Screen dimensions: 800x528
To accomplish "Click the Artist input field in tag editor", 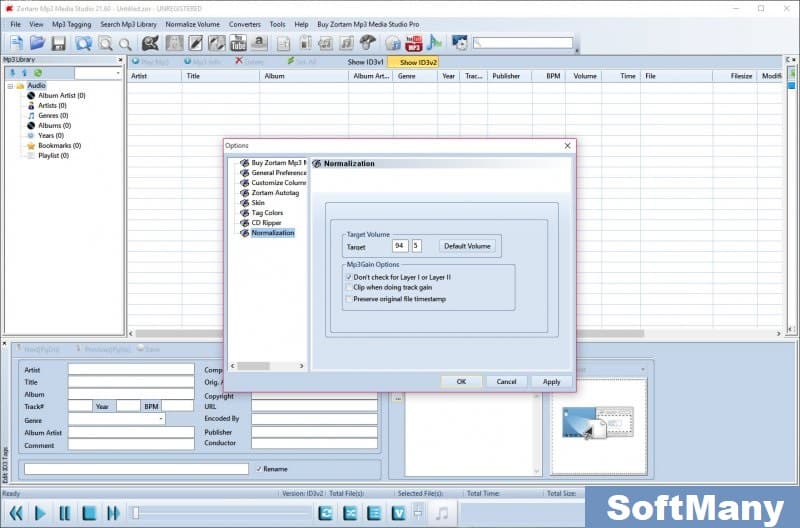I will tap(131, 369).
